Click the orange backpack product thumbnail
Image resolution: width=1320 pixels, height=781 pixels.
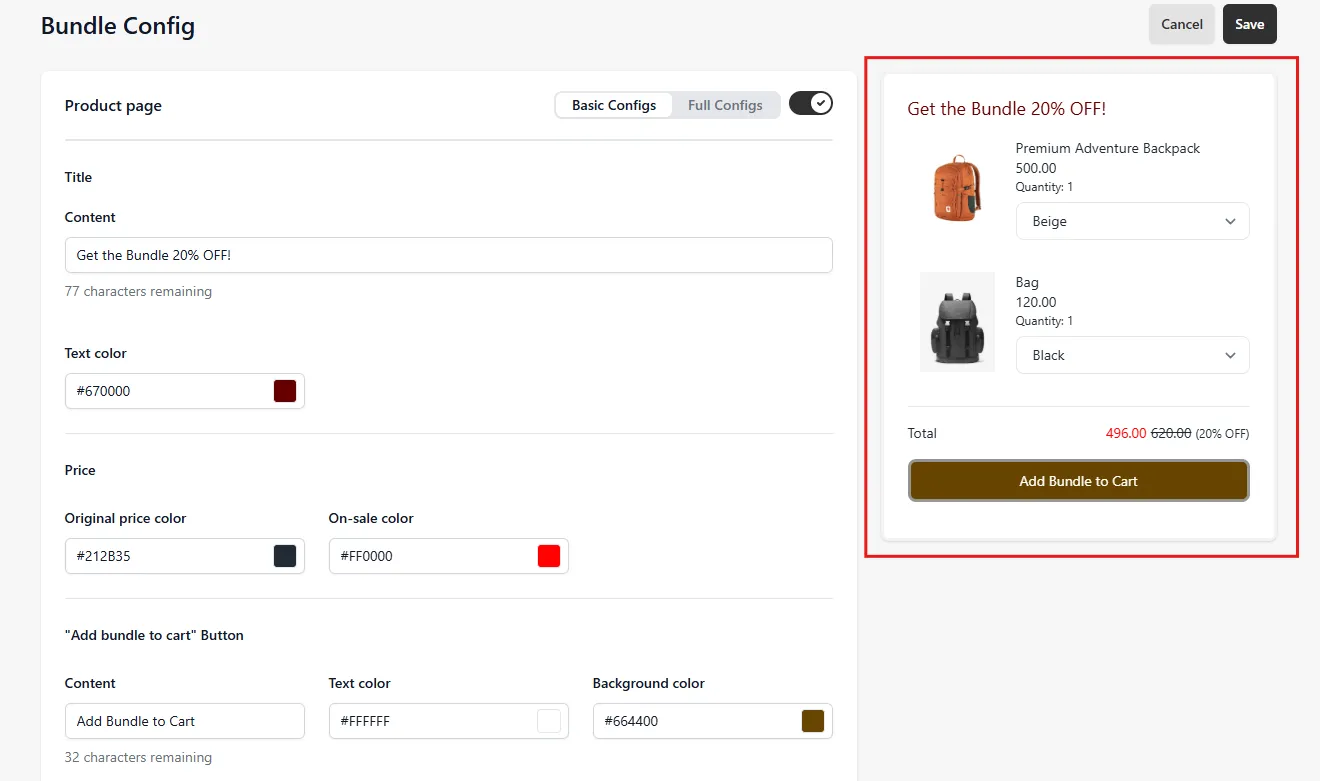click(957, 188)
